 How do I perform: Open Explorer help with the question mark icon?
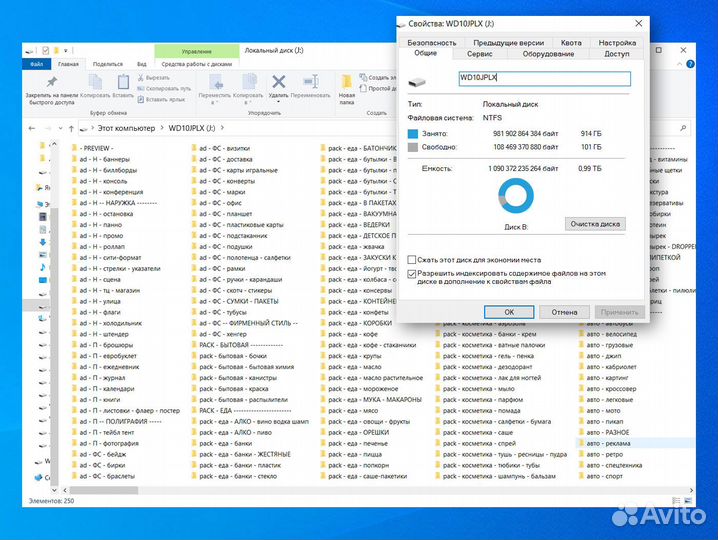click(x=690, y=64)
